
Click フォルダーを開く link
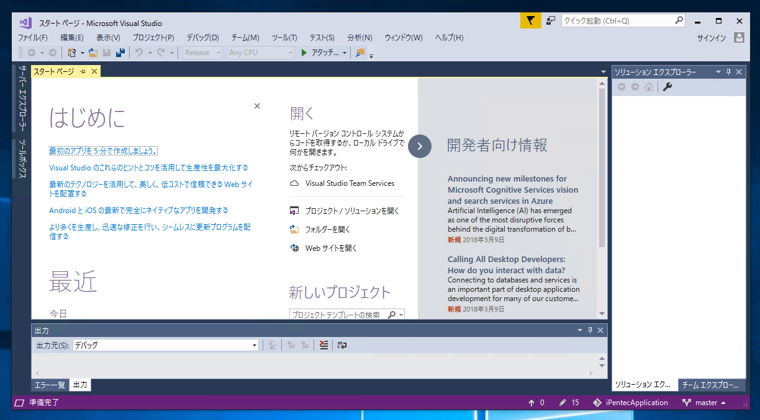coord(328,229)
